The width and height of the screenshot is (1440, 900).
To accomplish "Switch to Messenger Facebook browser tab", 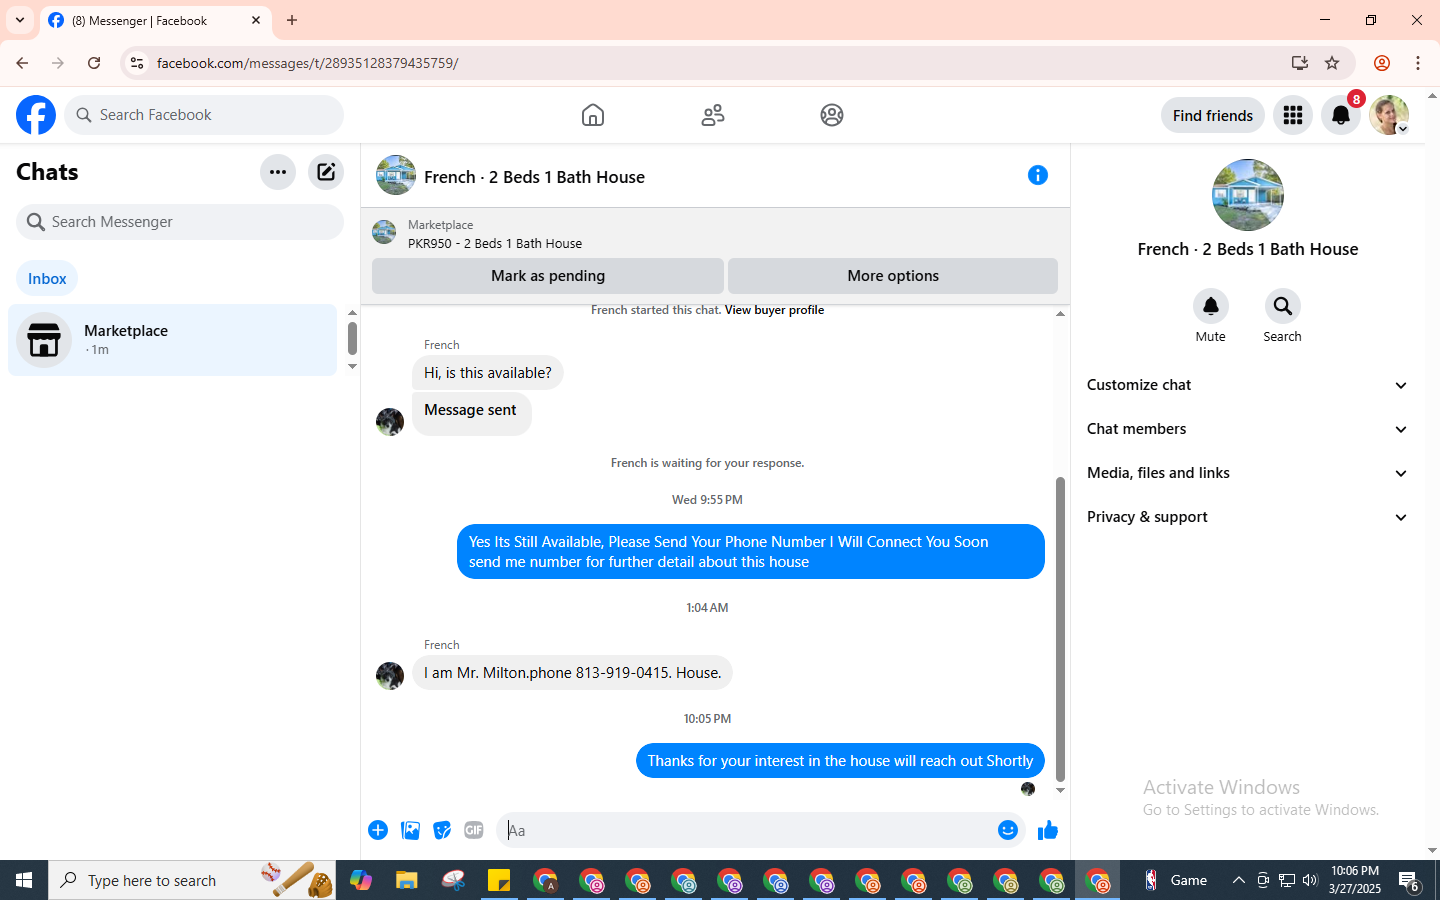I will point(155,20).
